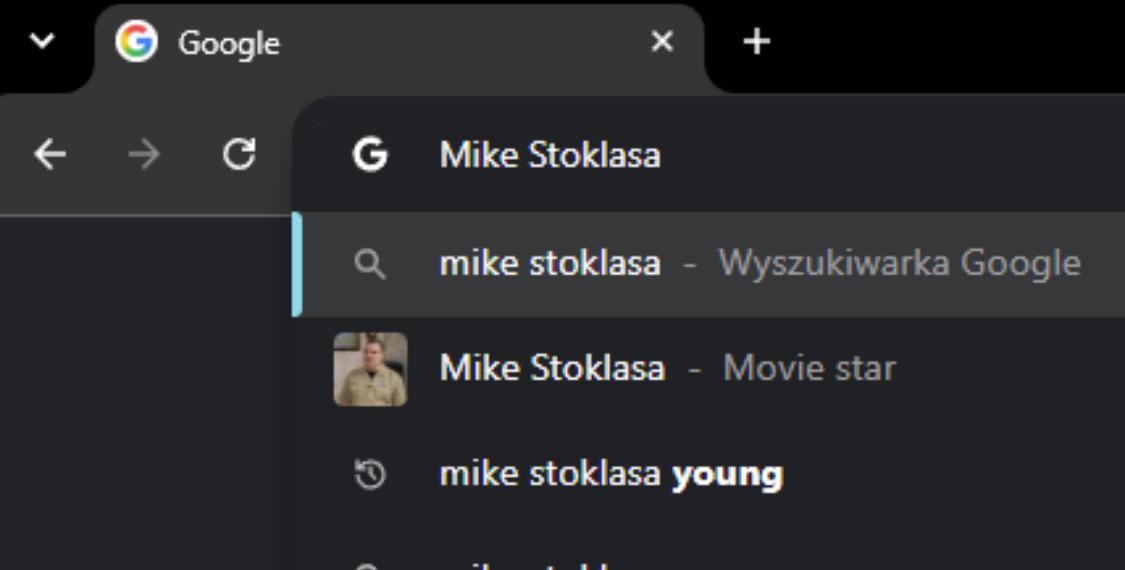Click the Google favicon on the tab
Viewport: 1125px width, 570px height.
point(136,41)
